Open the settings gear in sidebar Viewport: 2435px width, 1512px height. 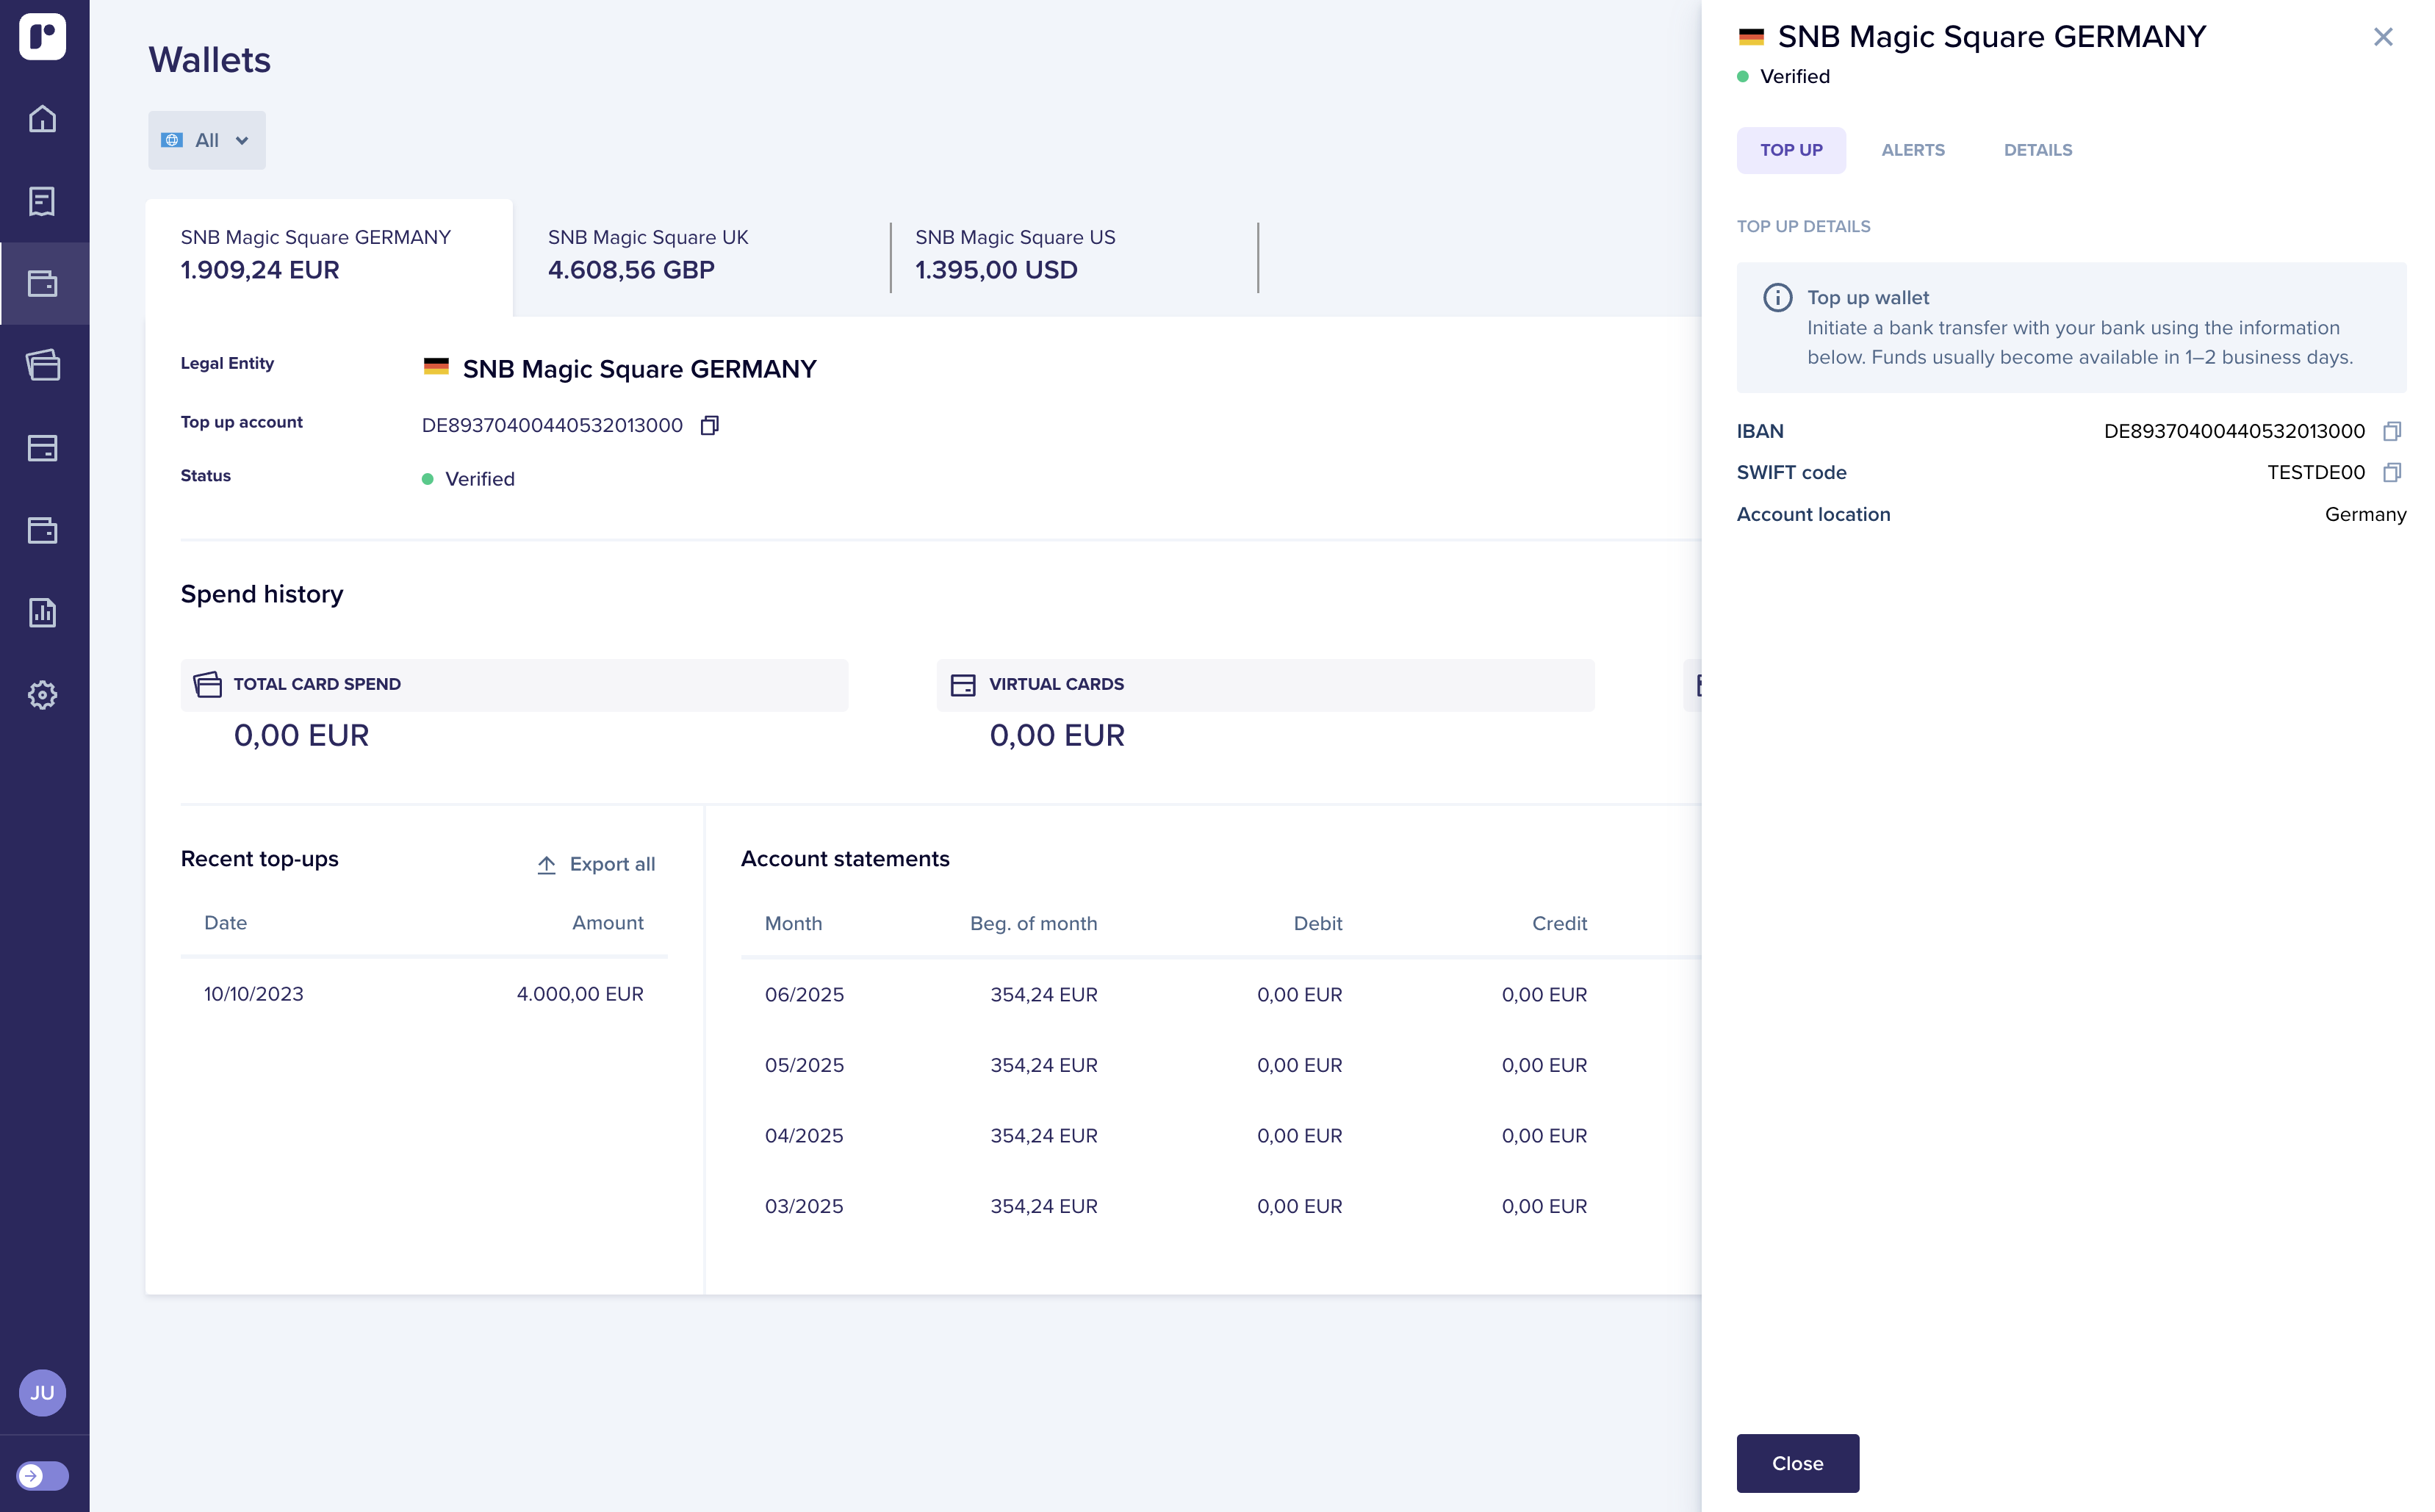coord(42,694)
